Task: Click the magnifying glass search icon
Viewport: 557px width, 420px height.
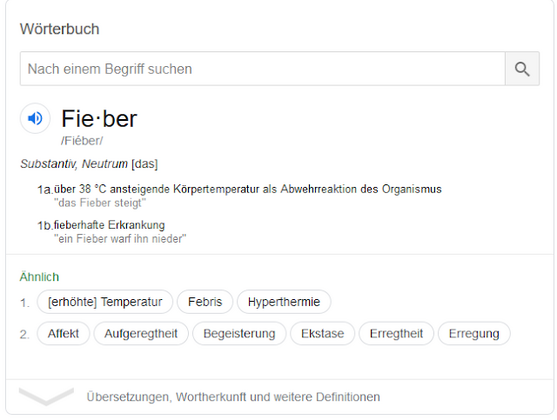Action: point(522,69)
